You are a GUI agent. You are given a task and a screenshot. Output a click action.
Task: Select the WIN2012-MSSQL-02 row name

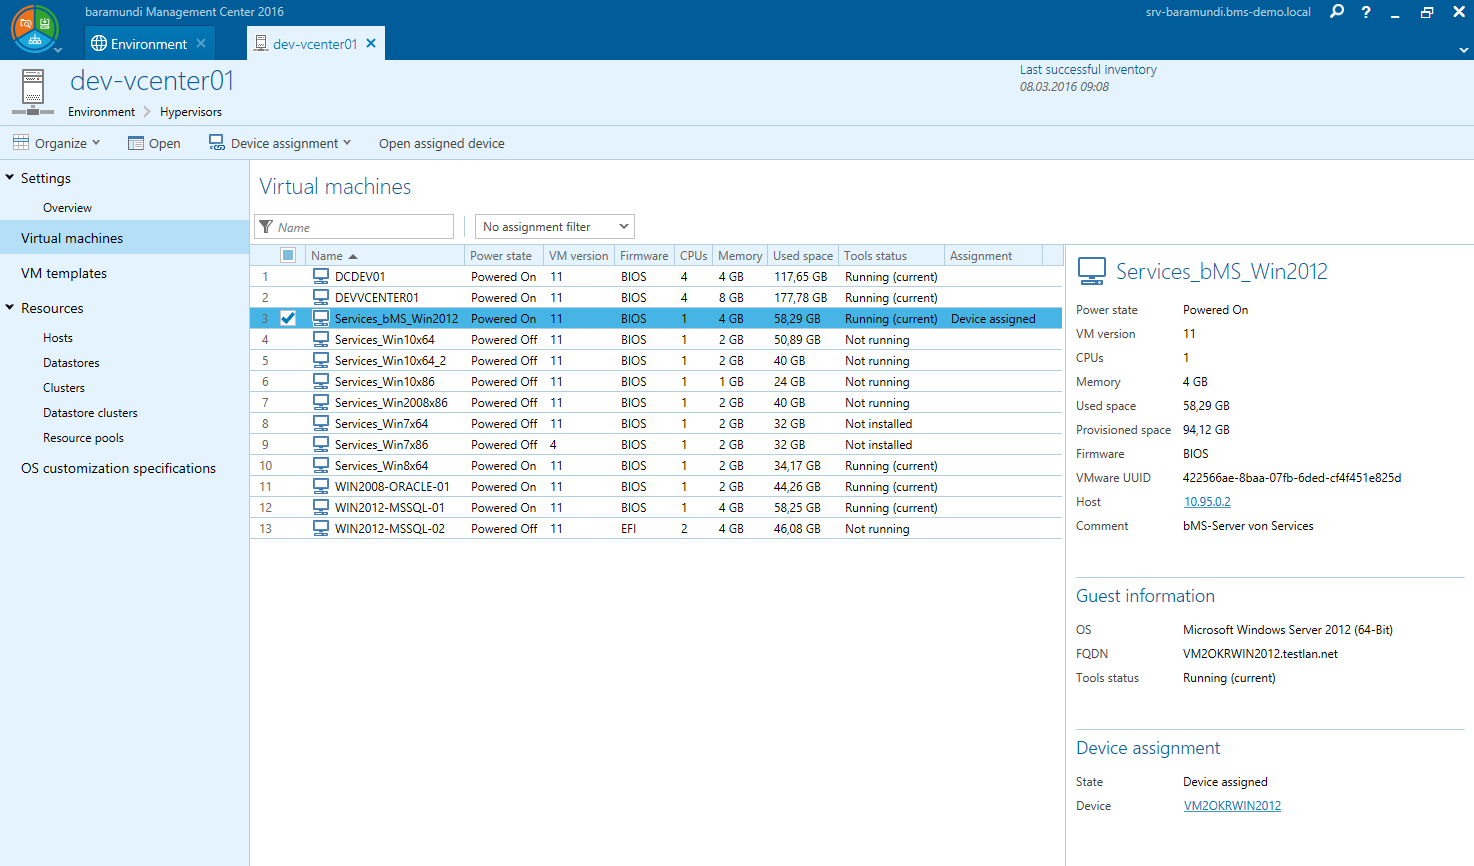pos(390,528)
